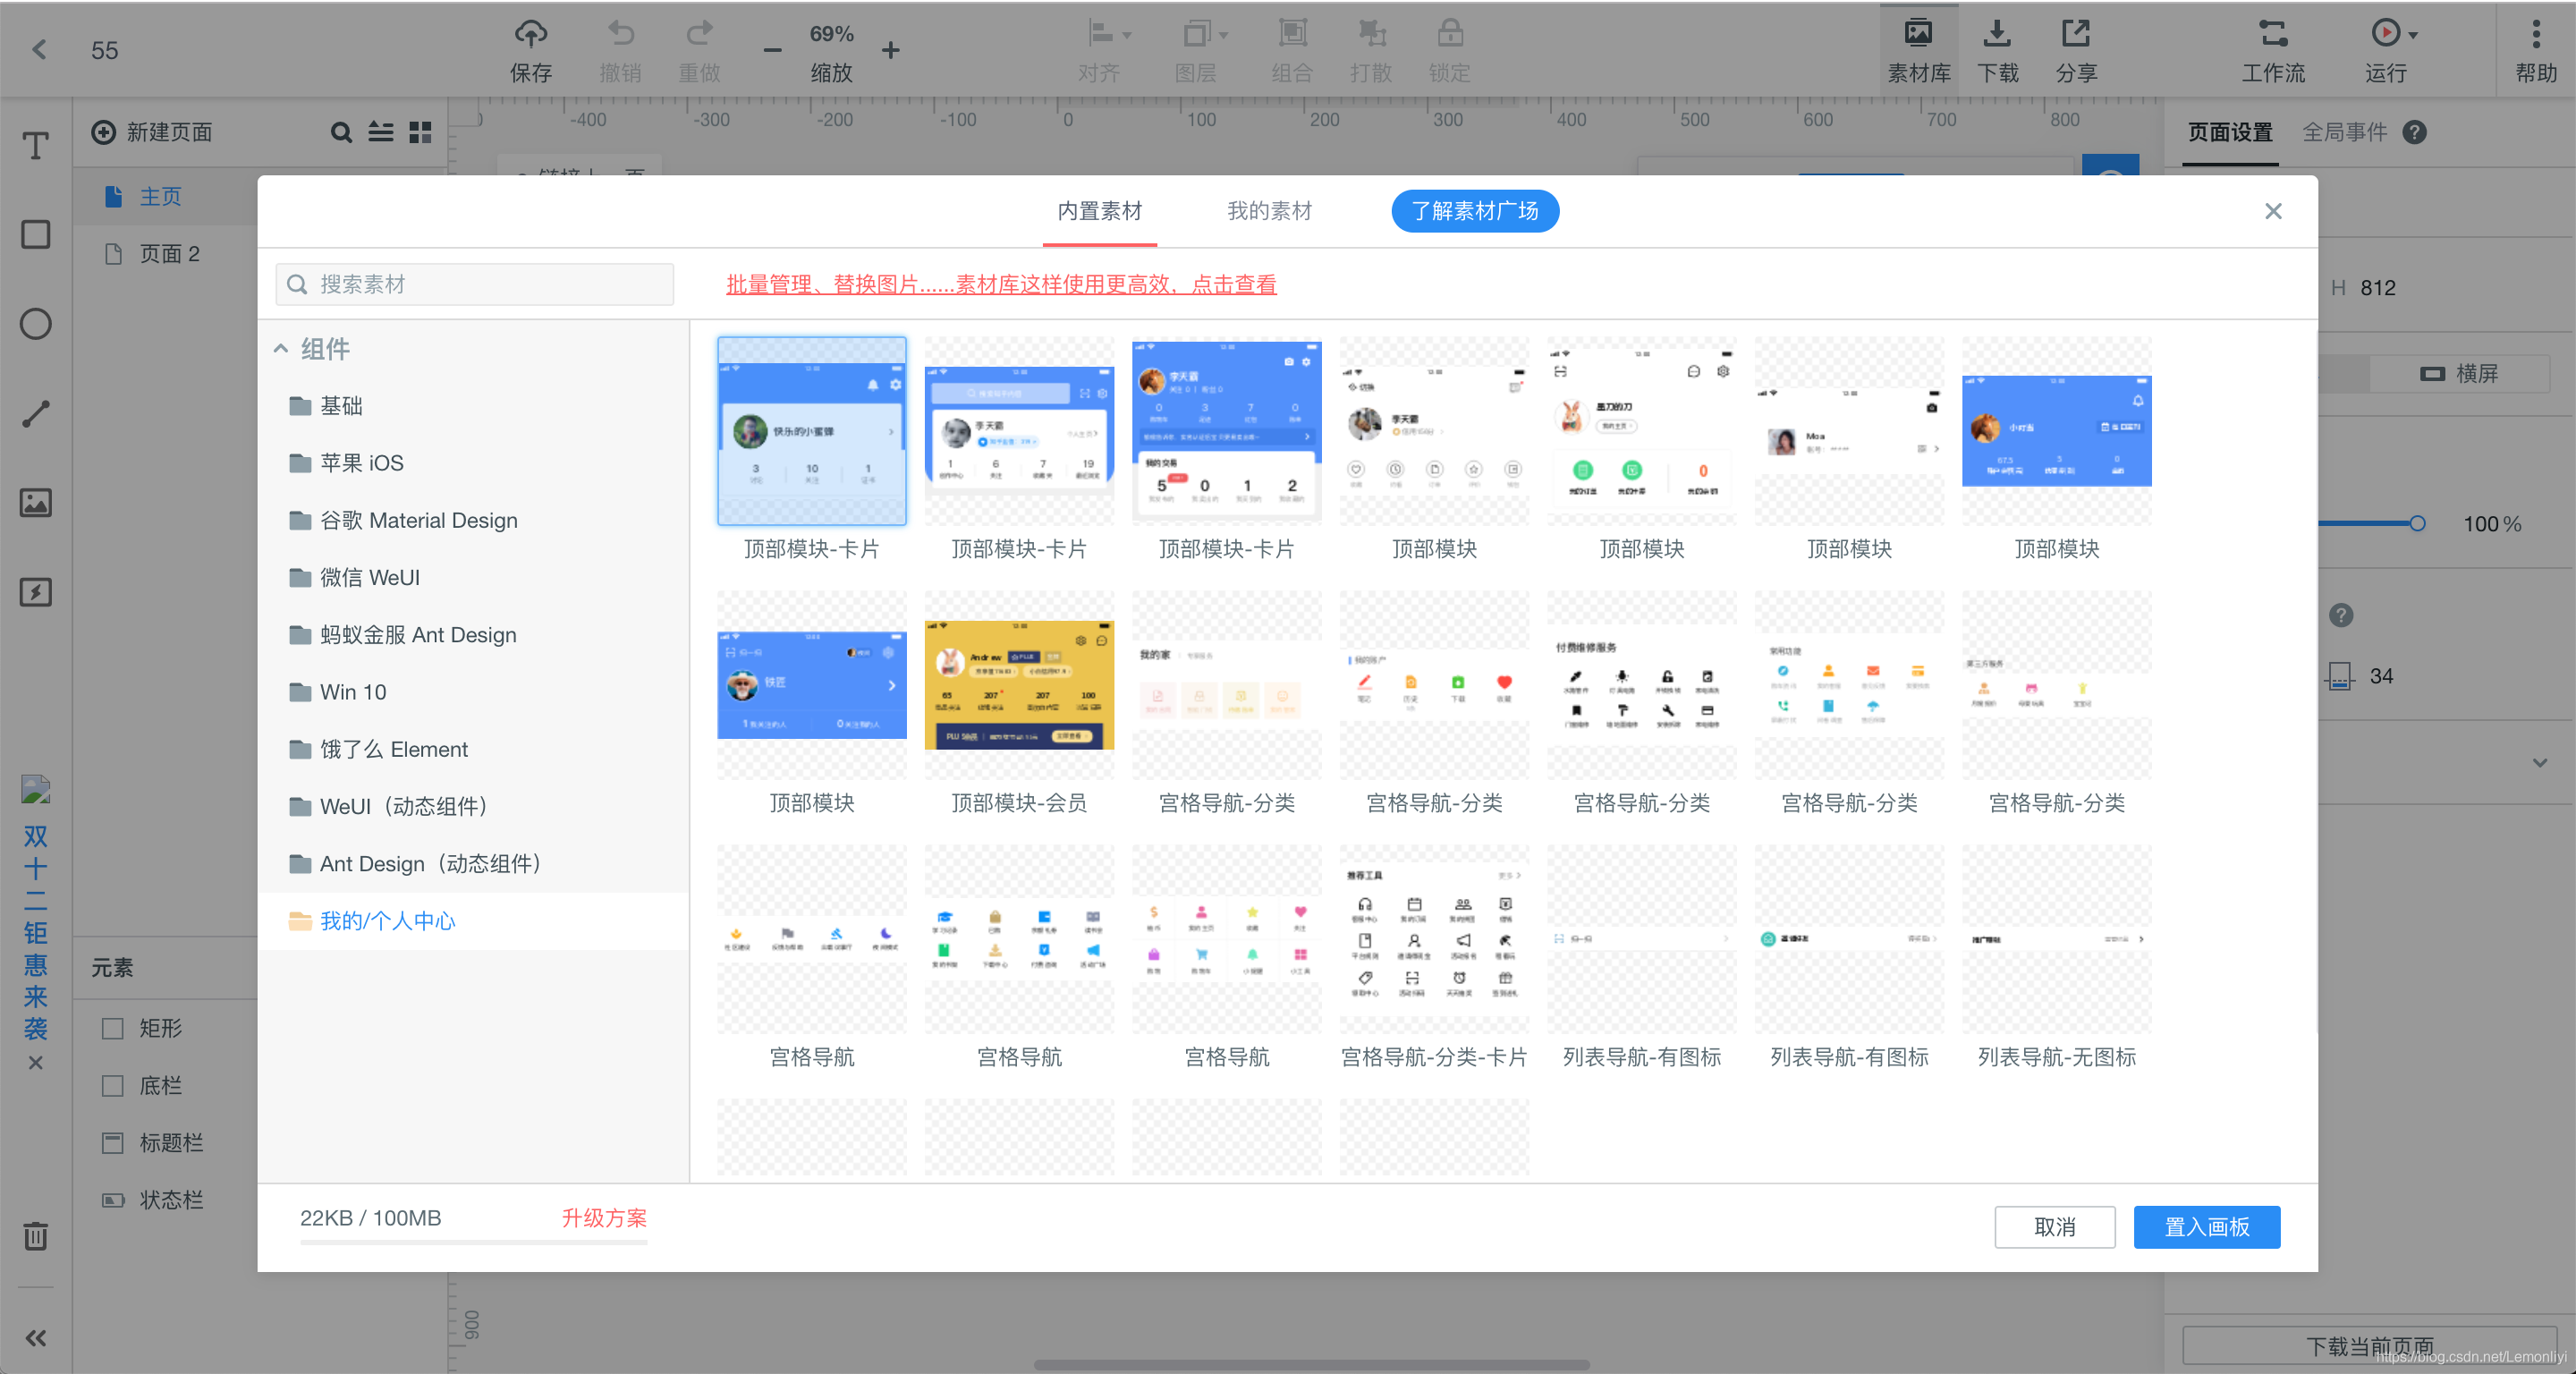Viewport: 2576px width, 1374px height.
Task: Toggle the 底栏 (Bottom Bar) element checkbox
Action: point(113,1086)
